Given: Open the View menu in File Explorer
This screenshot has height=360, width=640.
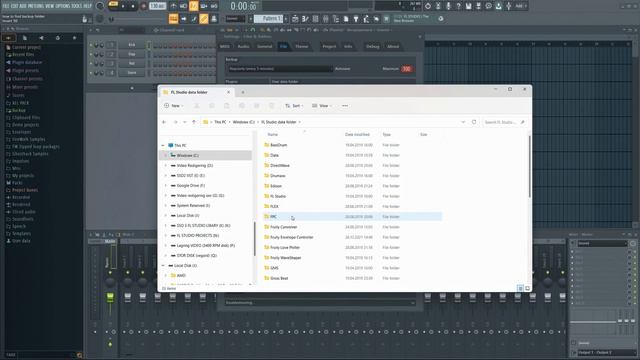Looking at the screenshot, I should click(x=322, y=106).
